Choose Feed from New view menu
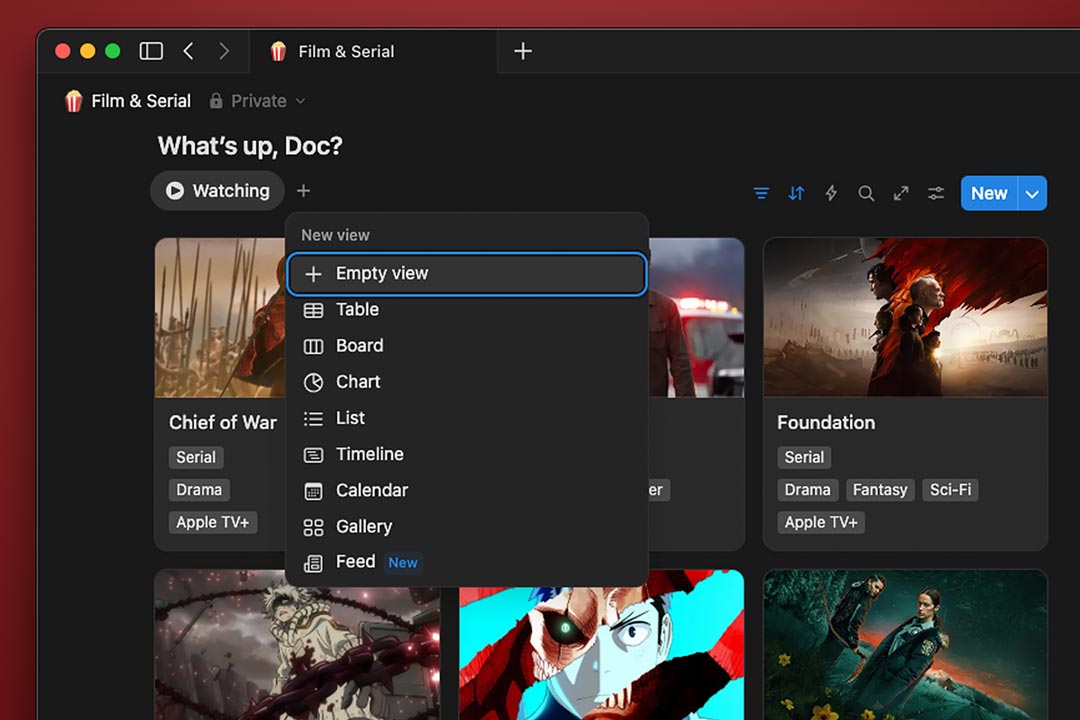1080x720 pixels. pos(467,562)
